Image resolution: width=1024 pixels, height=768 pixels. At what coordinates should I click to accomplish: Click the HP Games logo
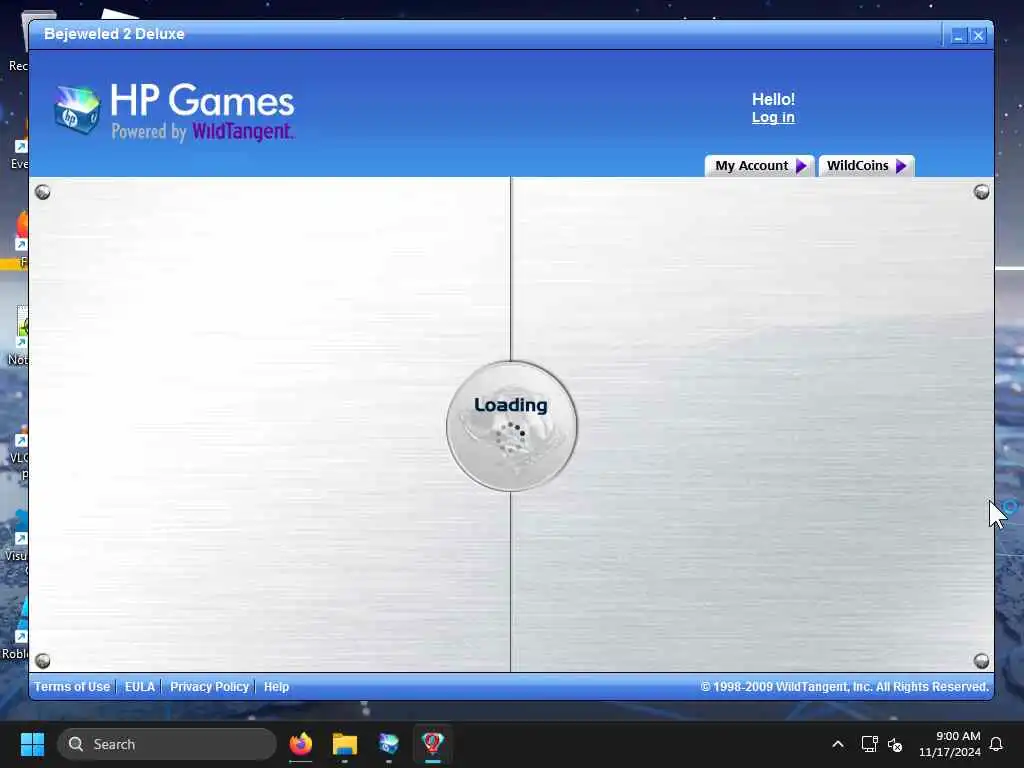pyautogui.click(x=174, y=111)
